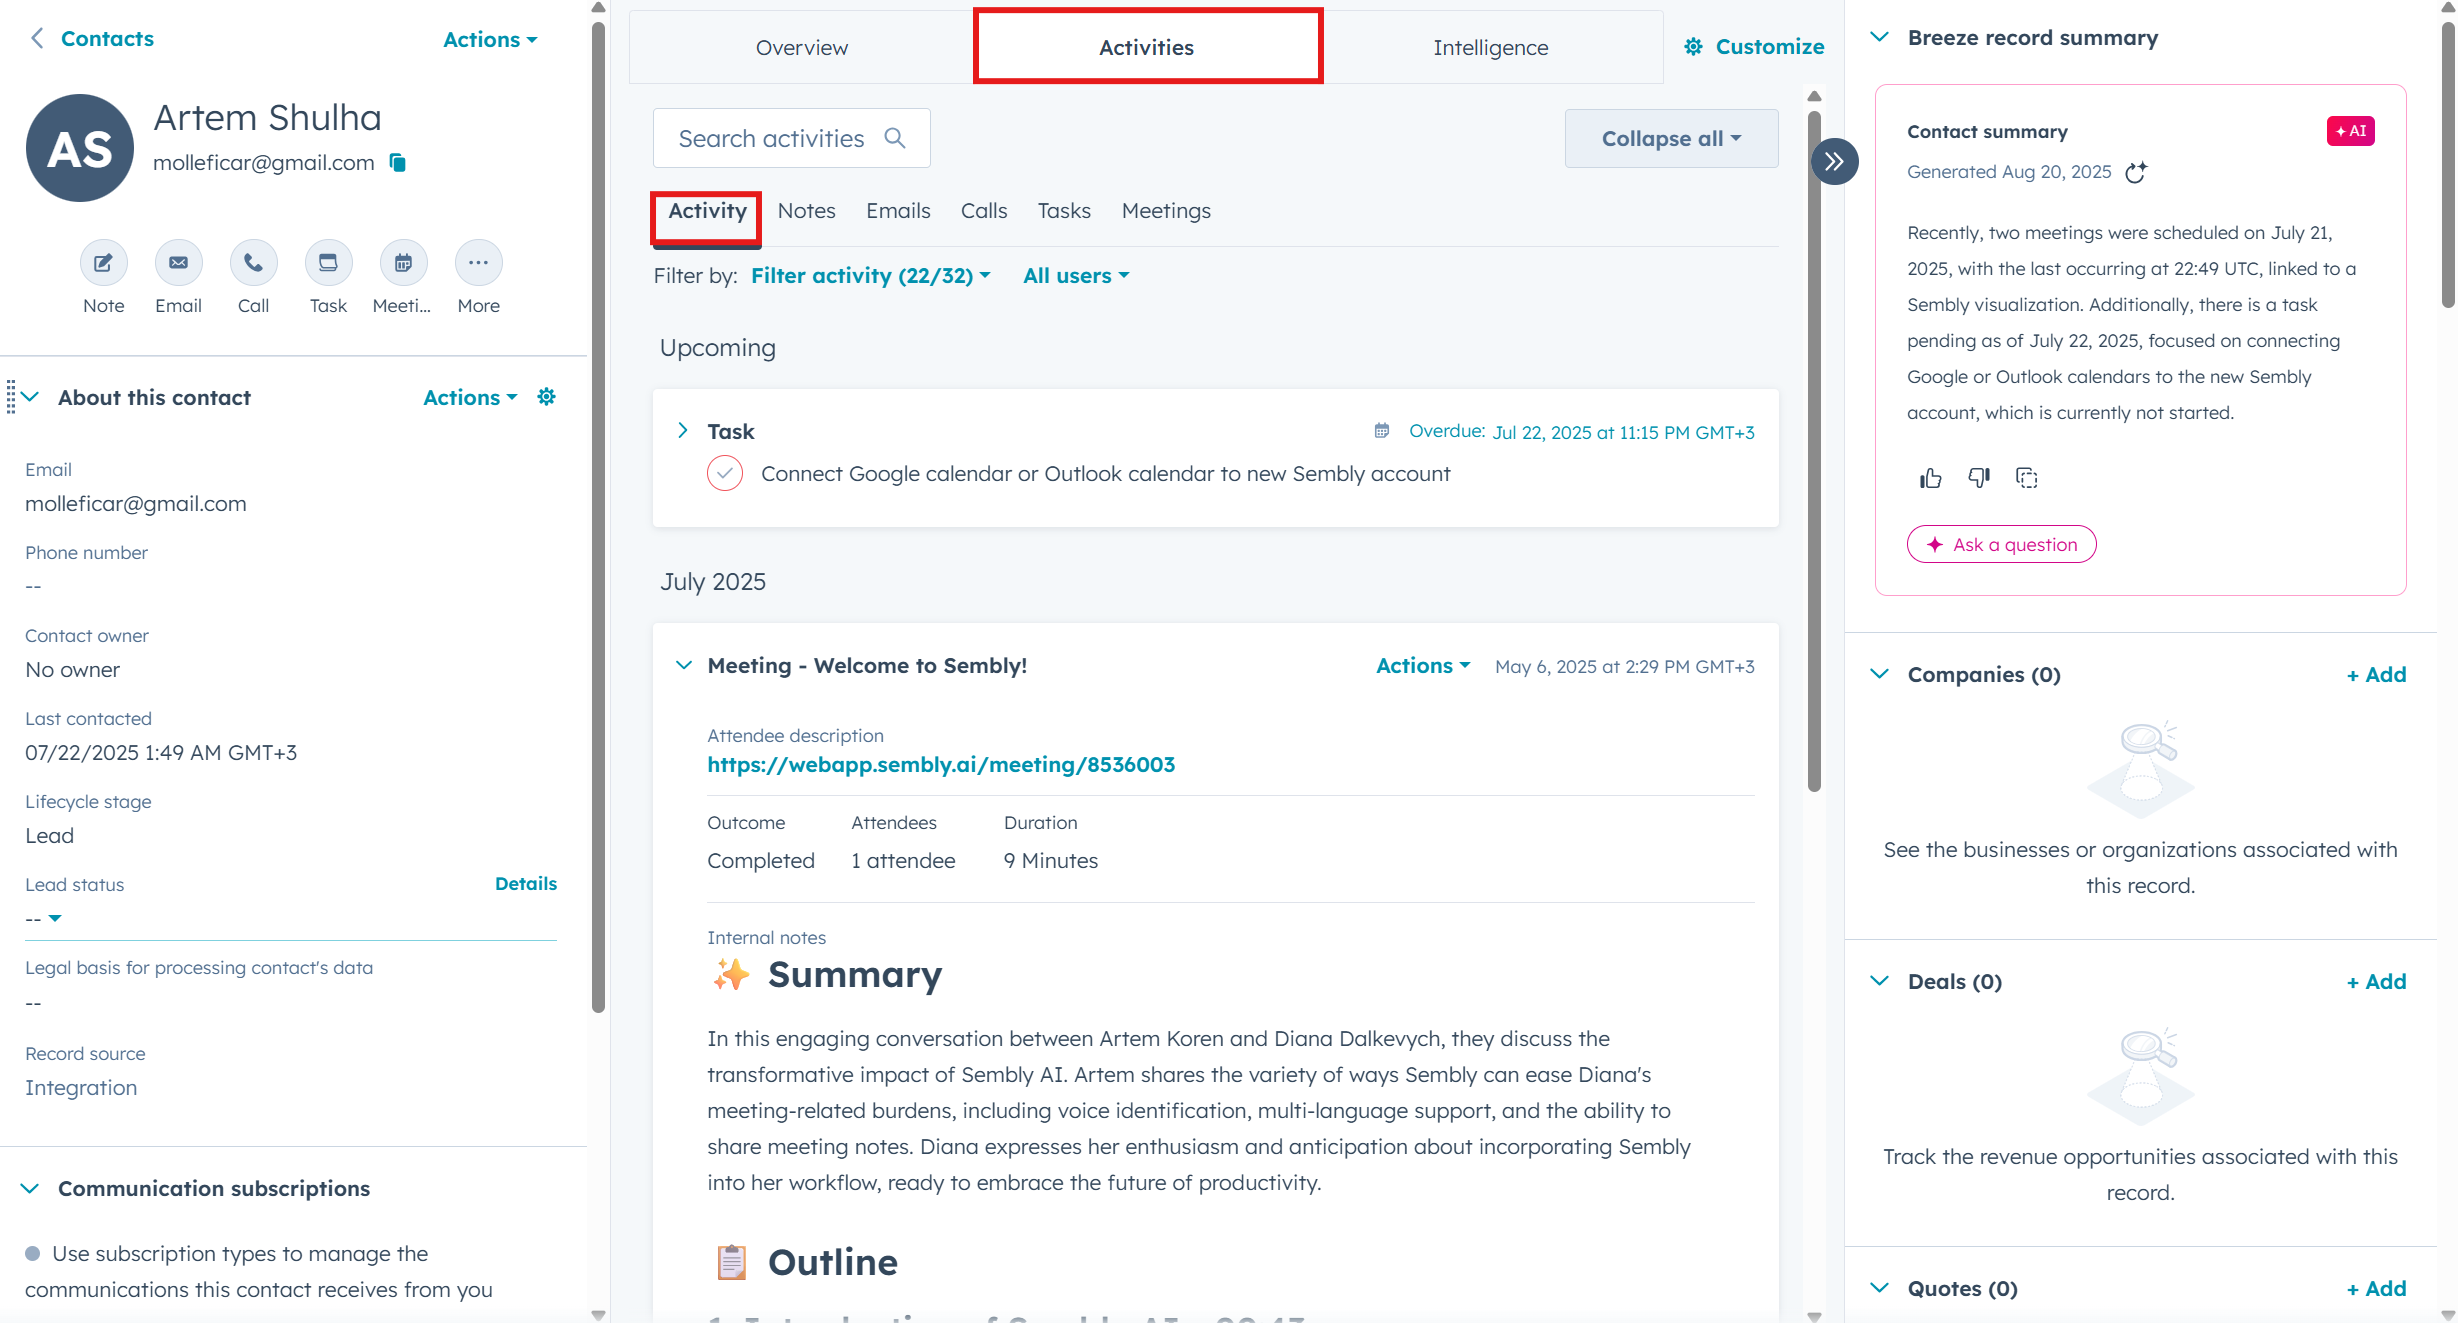Click the Email envelope icon
2458x1323 pixels.
[178, 263]
